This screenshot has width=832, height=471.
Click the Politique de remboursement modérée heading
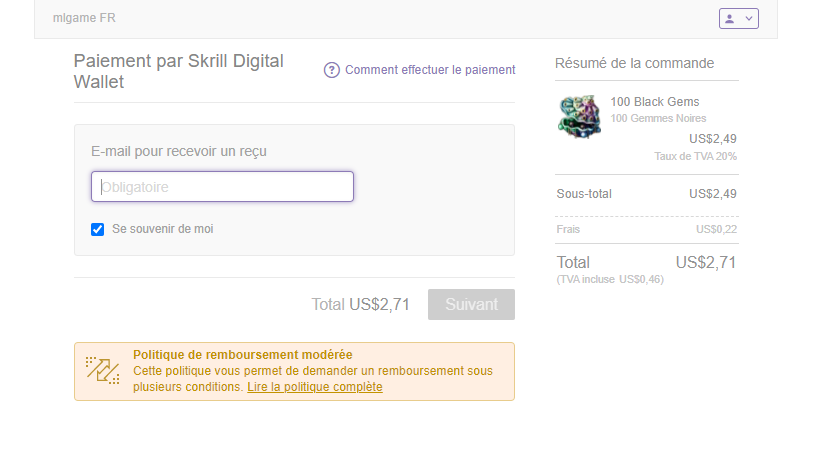coord(242,355)
